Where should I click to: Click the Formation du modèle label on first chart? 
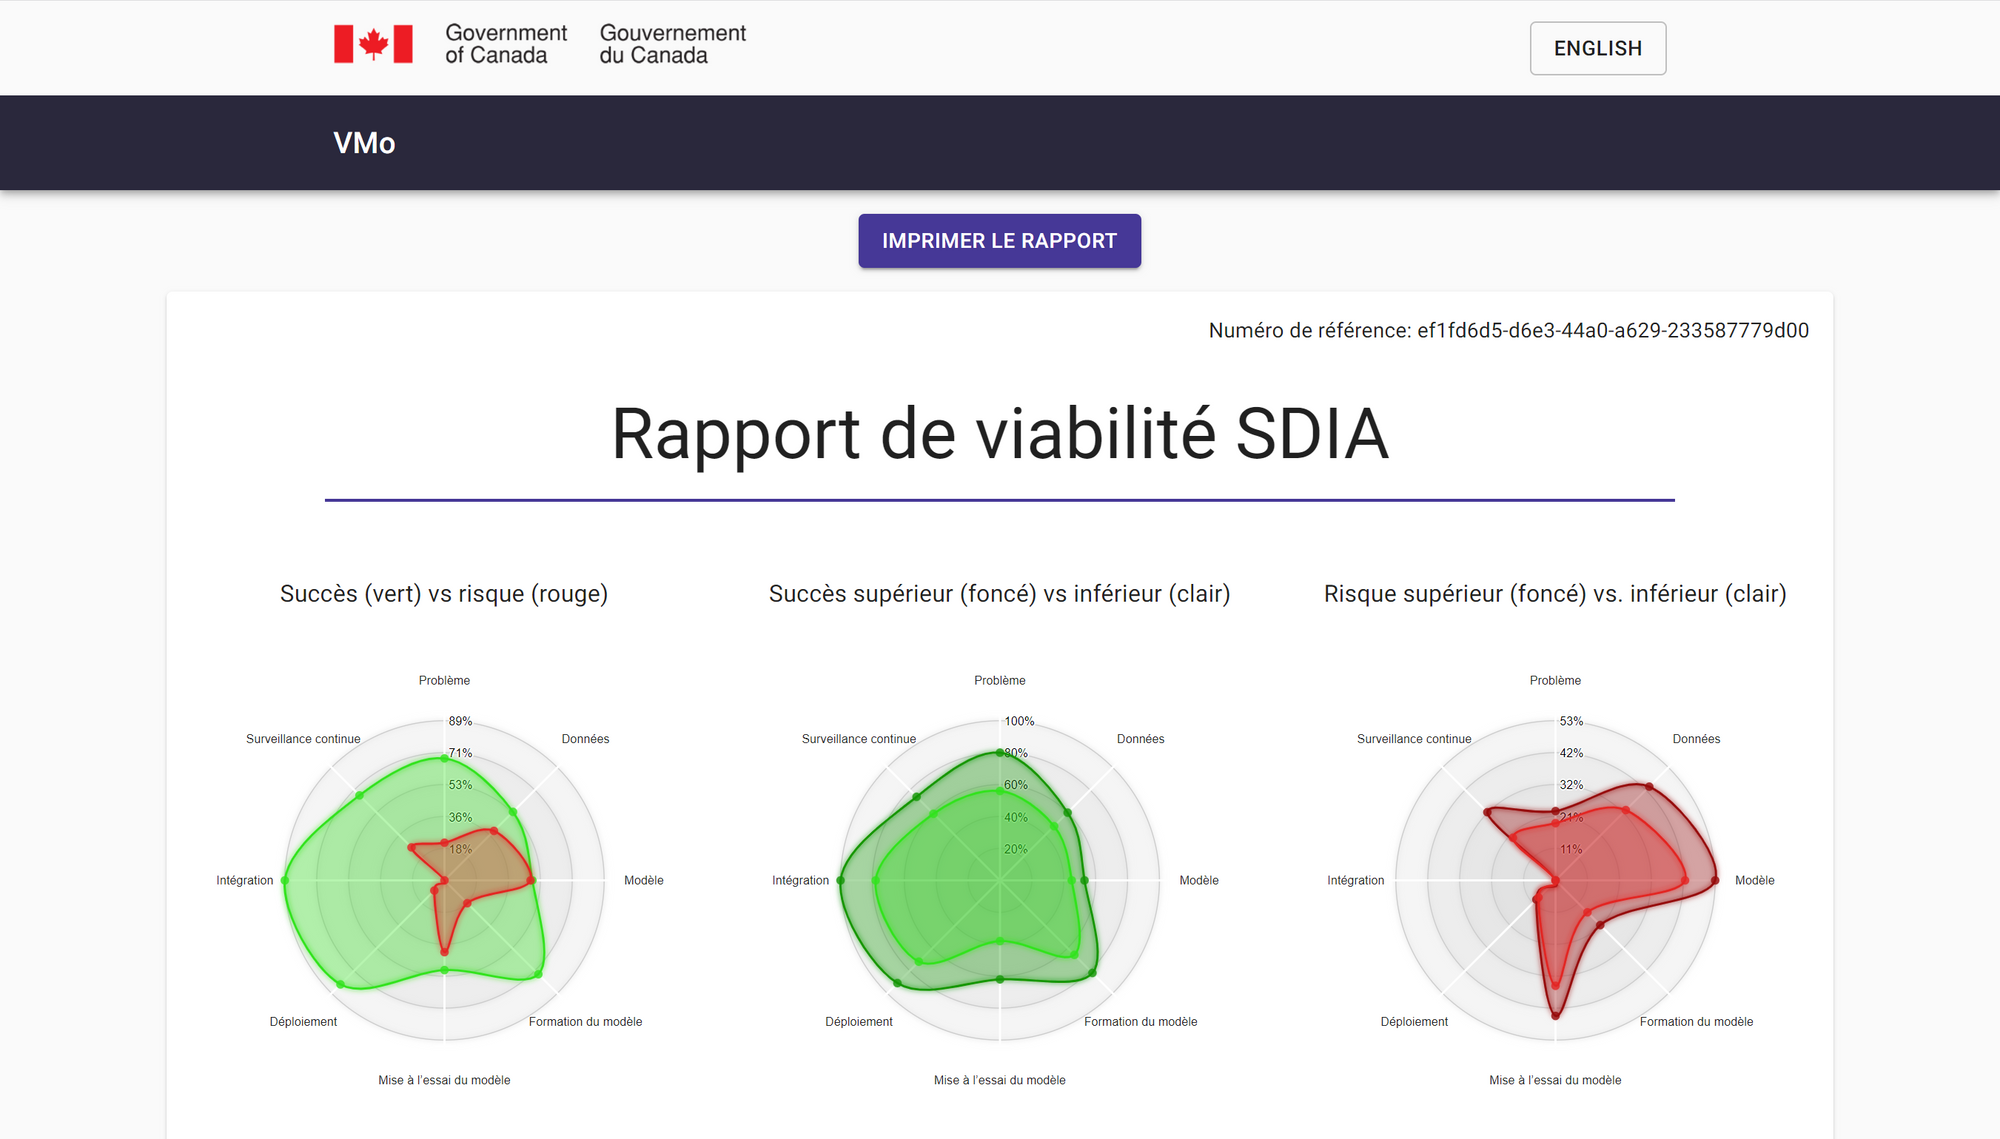(585, 1021)
